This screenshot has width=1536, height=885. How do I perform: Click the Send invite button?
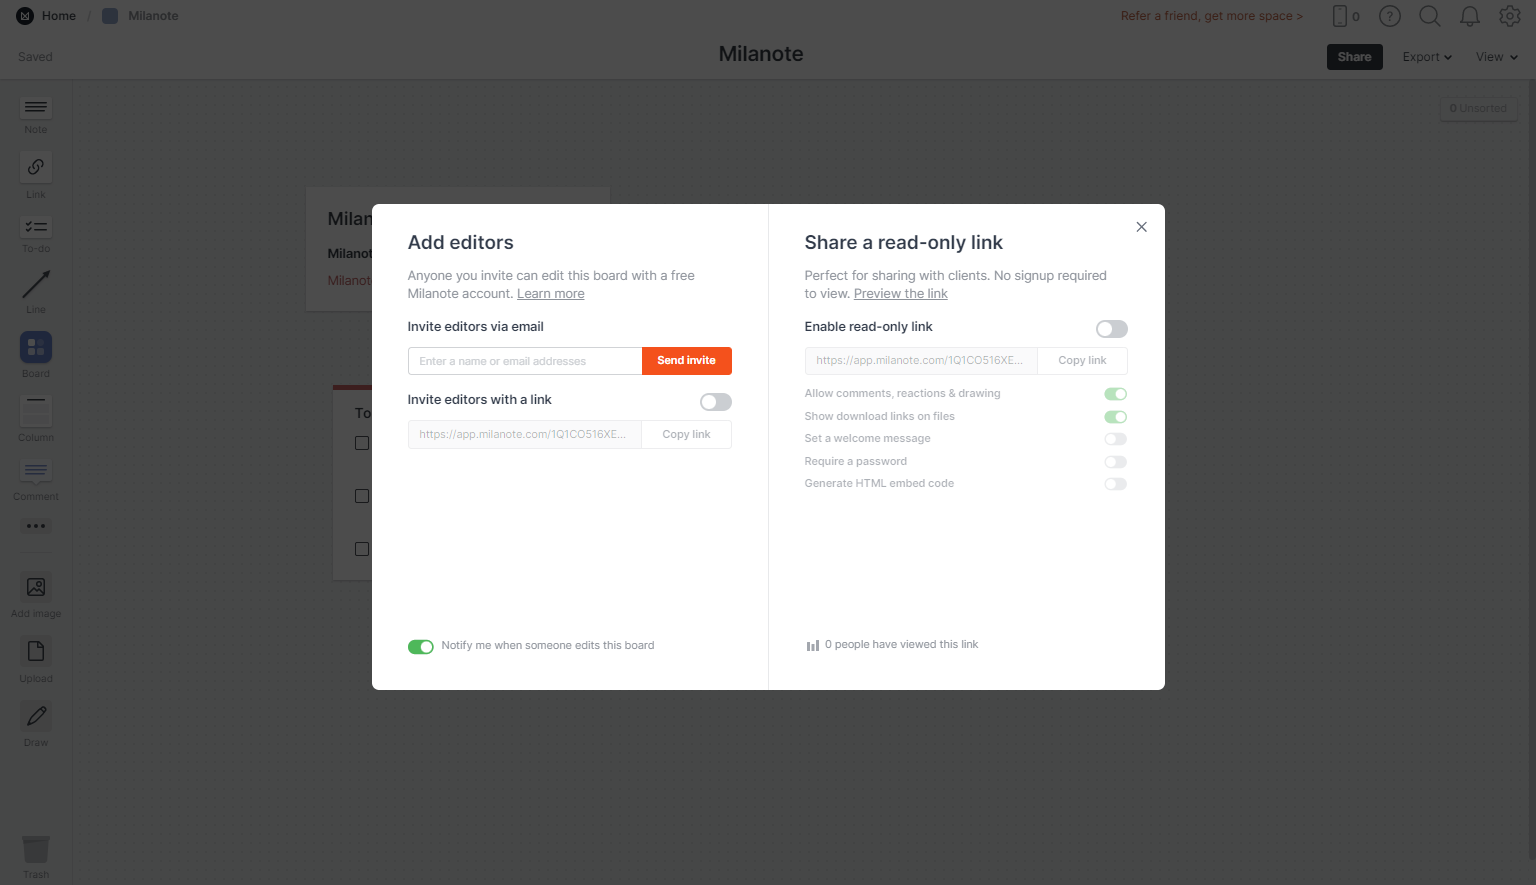[687, 361]
